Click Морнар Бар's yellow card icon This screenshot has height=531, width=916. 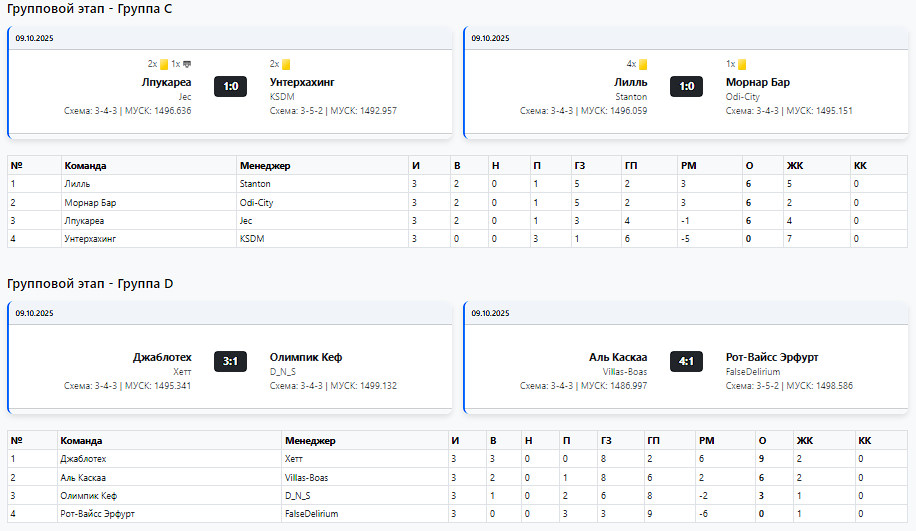(743, 64)
